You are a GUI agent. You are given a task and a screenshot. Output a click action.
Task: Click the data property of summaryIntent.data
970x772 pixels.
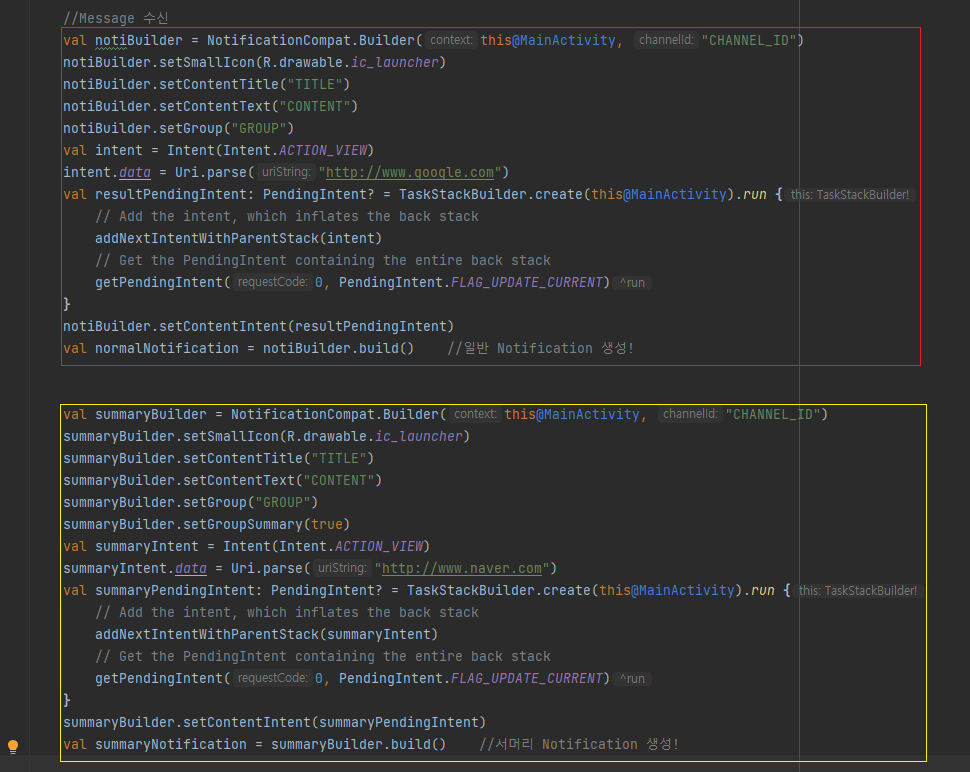(191, 568)
